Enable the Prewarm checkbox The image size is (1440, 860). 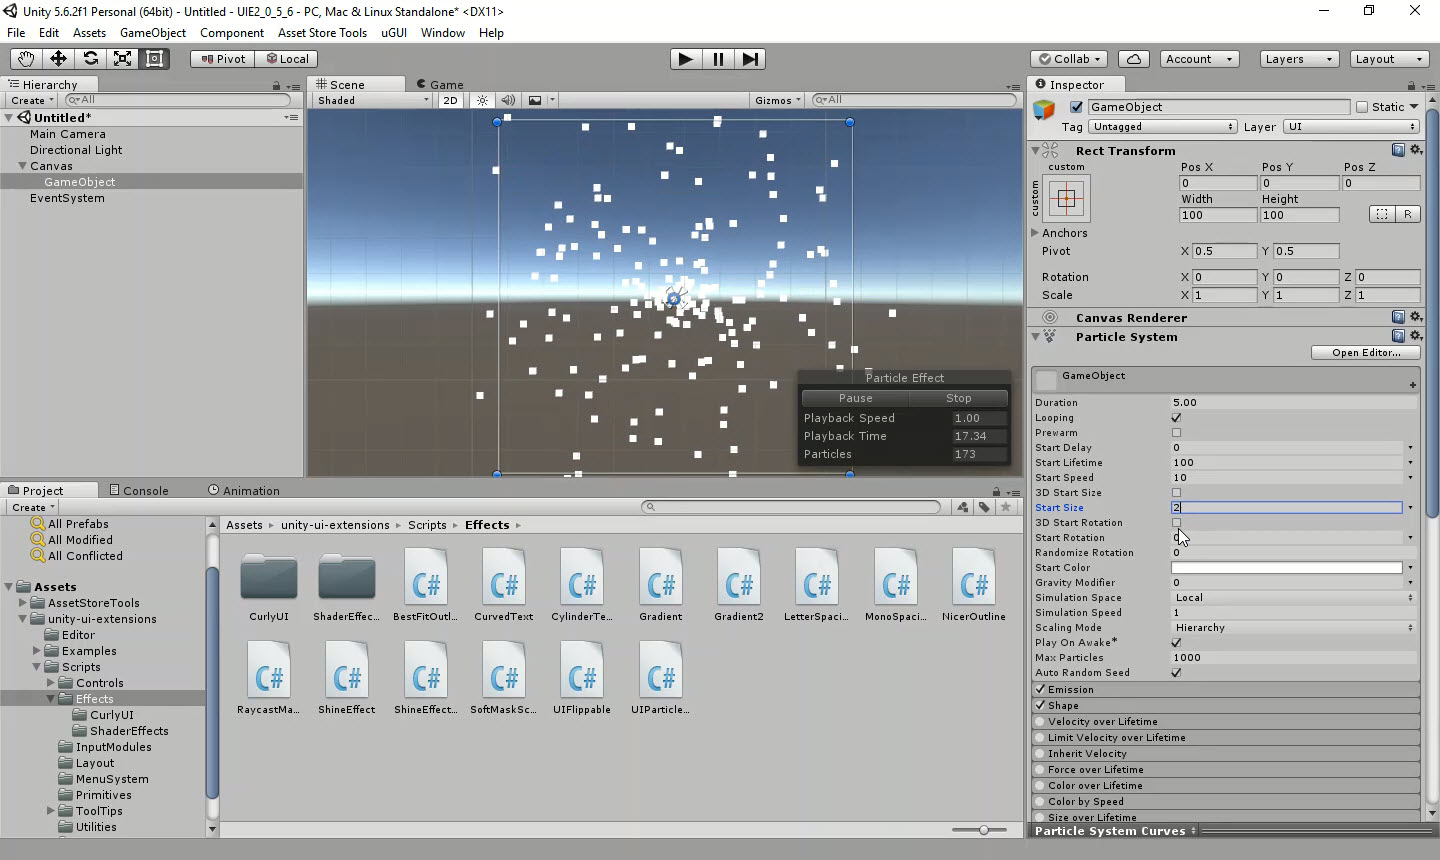click(1176, 433)
